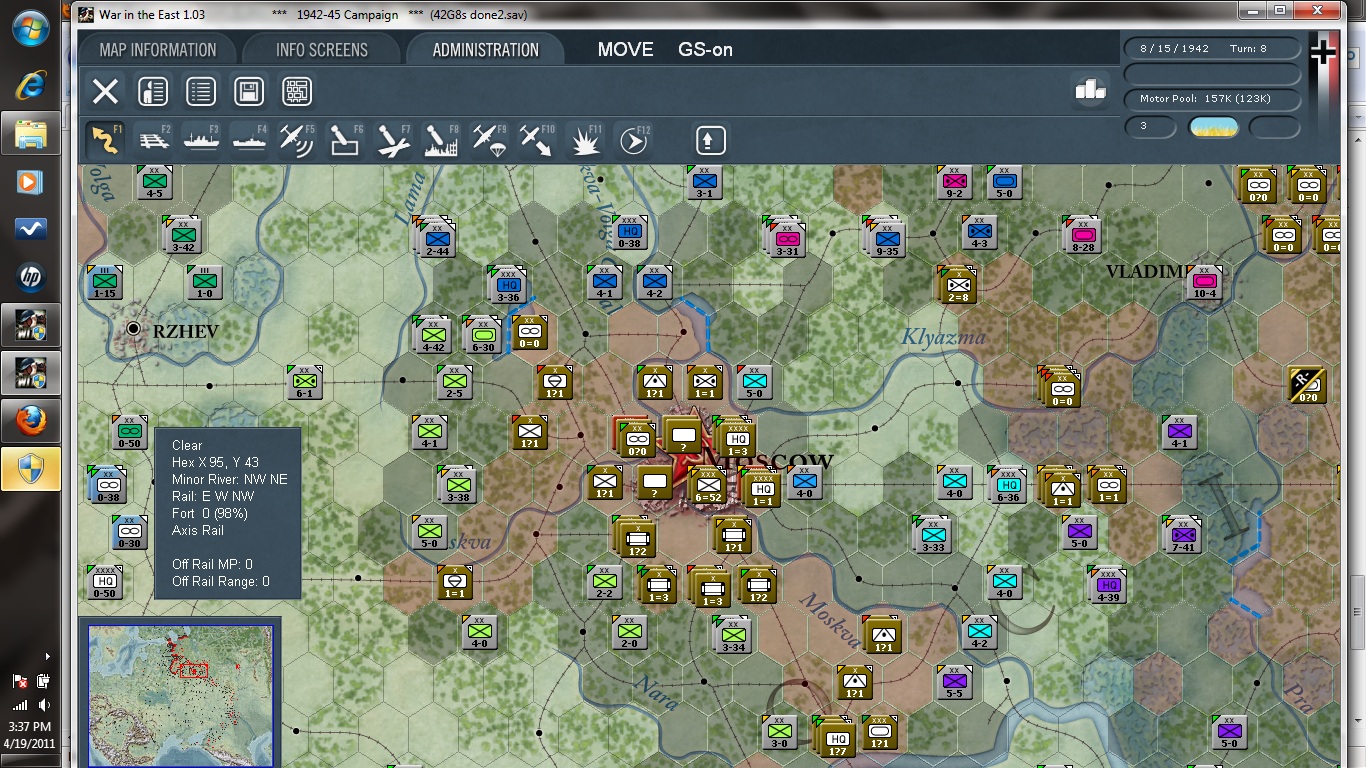Screen dimensions: 1366x768
Task: Open the podium victory chart icon
Action: point(1090,89)
